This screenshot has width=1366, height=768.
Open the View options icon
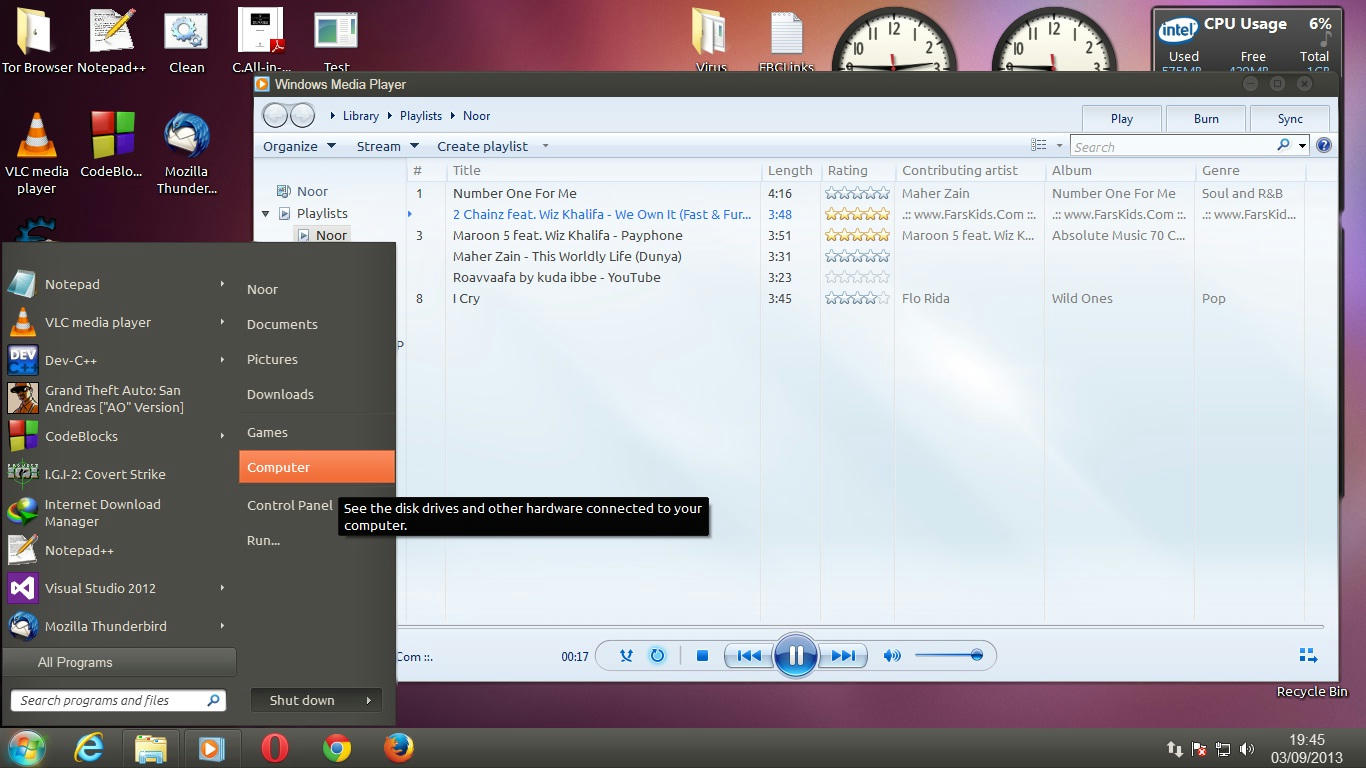pos(1039,146)
